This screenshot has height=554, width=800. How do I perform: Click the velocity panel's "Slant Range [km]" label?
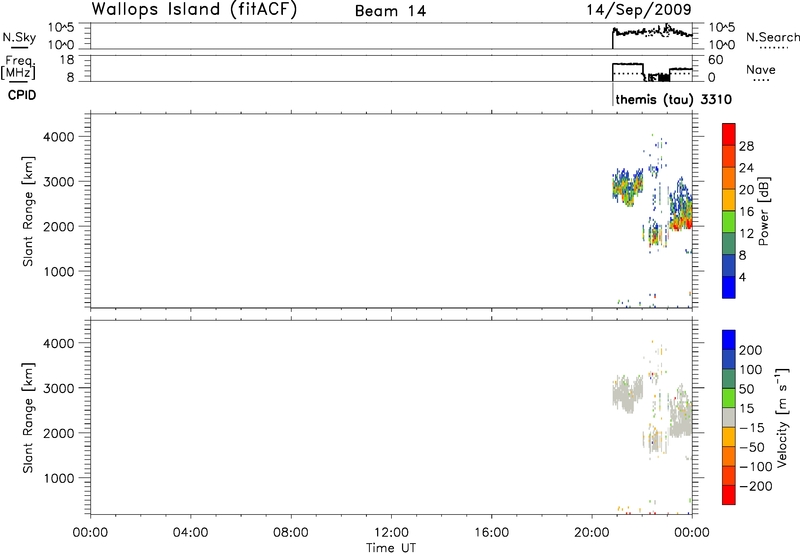(28, 418)
